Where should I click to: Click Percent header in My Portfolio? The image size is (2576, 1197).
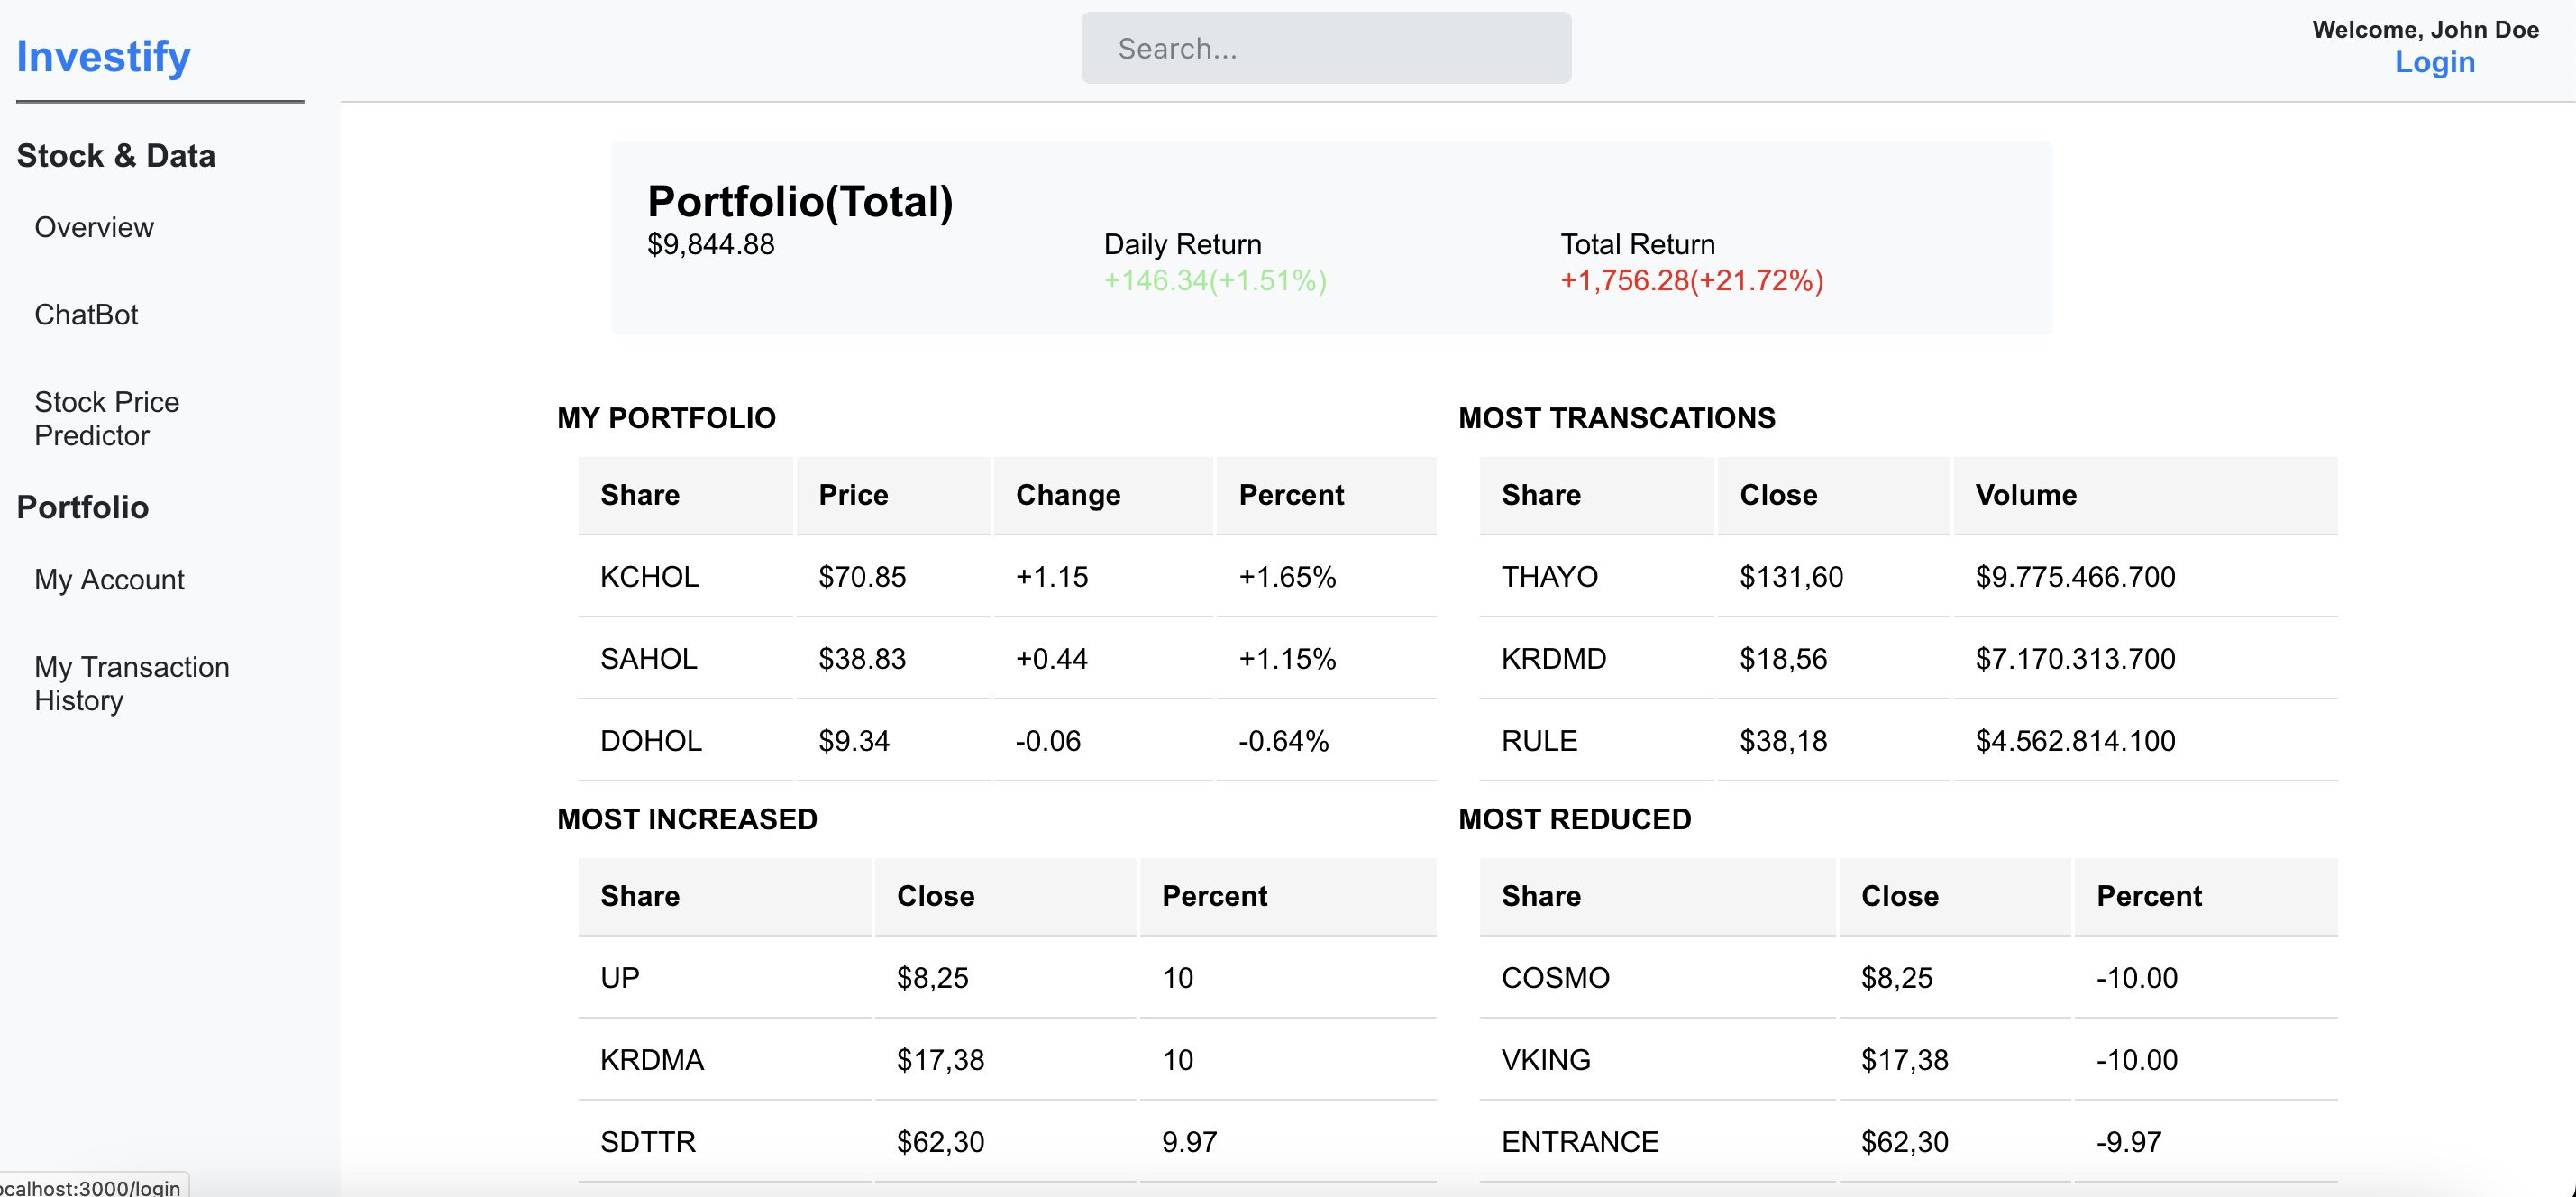point(1290,495)
